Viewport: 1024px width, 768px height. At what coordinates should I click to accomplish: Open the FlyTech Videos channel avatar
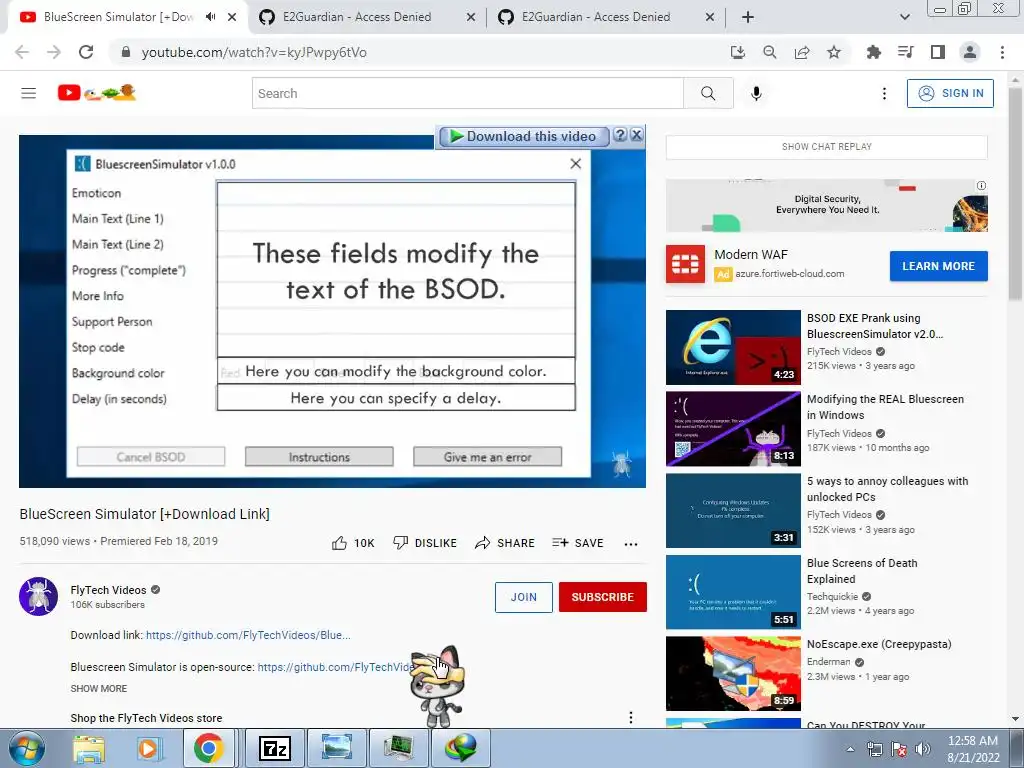tap(39, 596)
